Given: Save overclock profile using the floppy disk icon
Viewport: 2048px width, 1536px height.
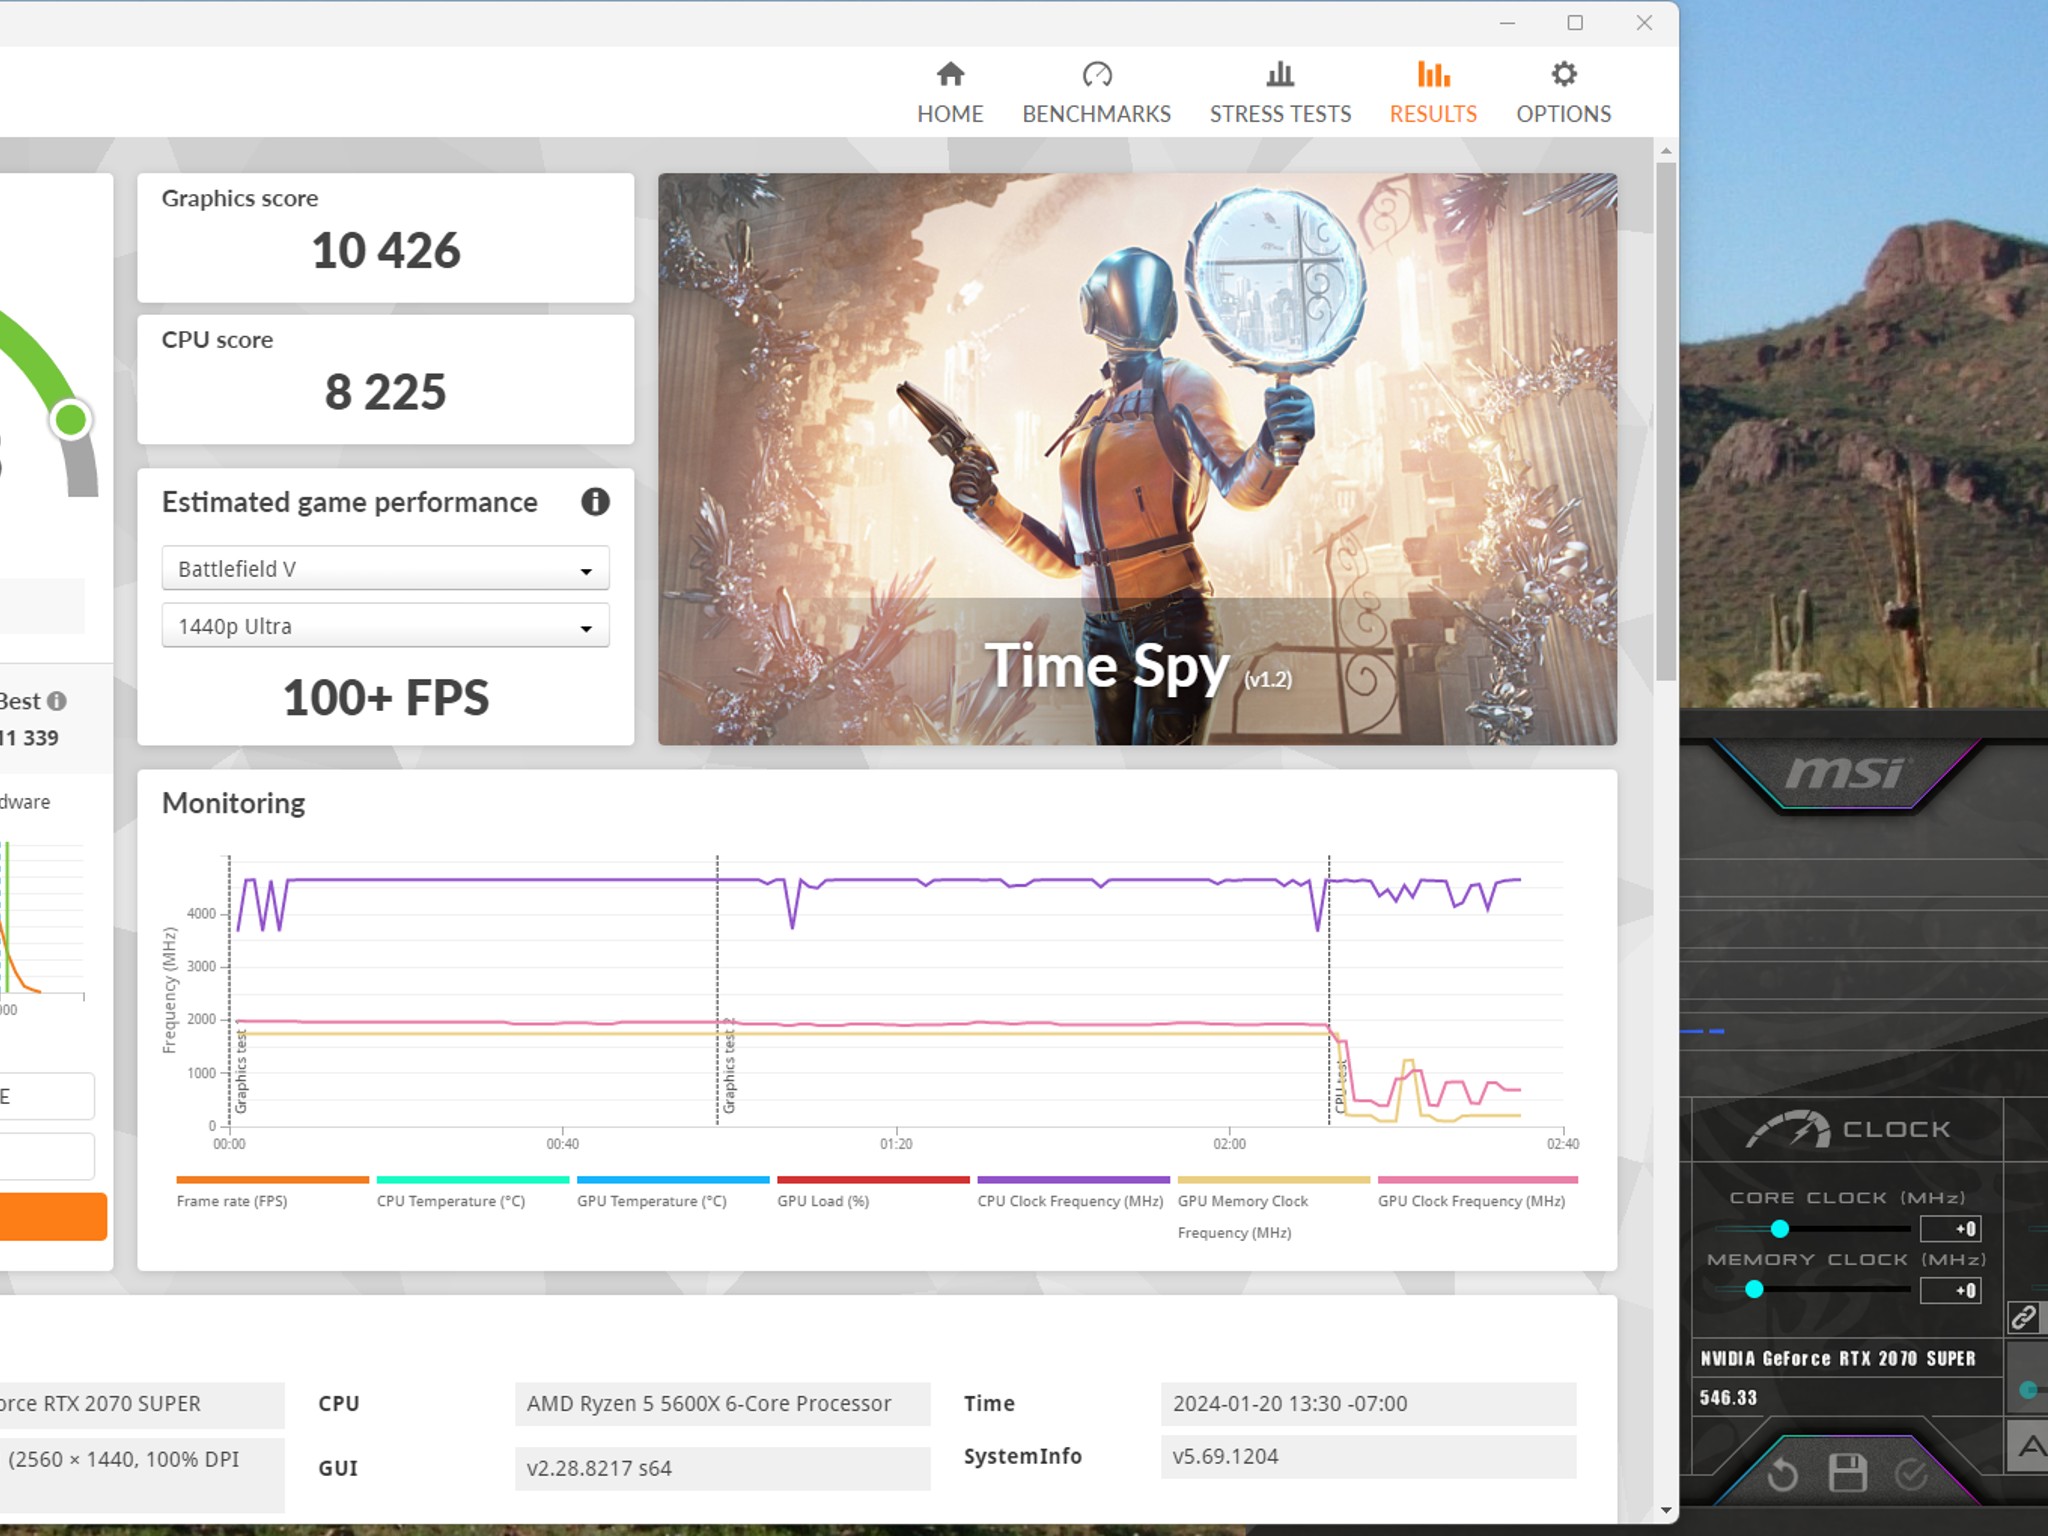Looking at the screenshot, I should pos(1848,1475).
